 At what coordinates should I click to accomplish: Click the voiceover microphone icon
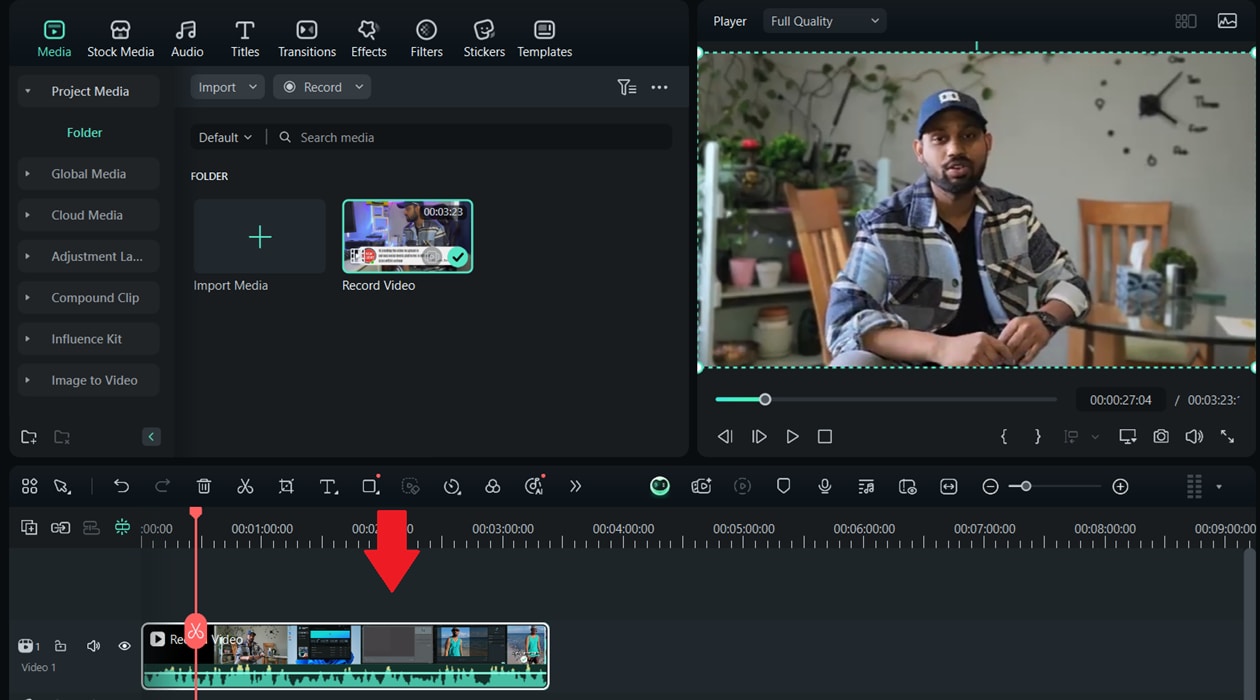tap(824, 487)
